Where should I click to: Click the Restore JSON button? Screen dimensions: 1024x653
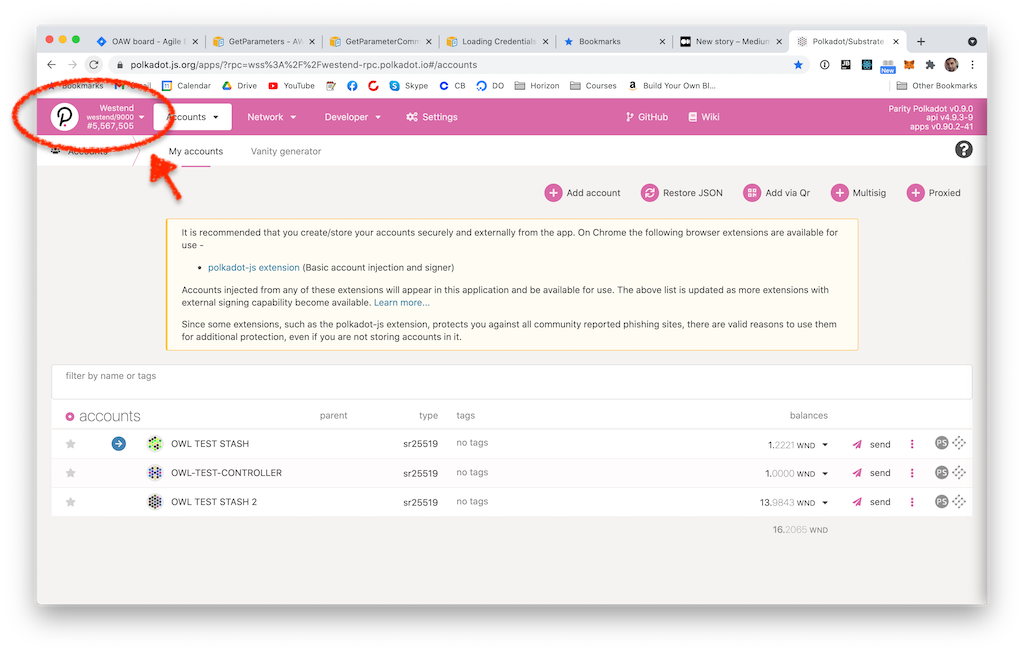click(682, 193)
